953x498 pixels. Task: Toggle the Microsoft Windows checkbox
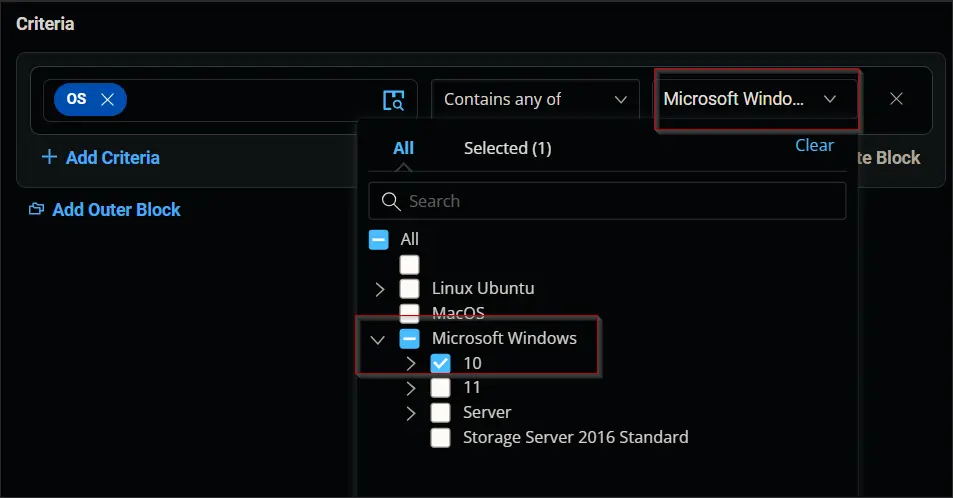click(x=410, y=339)
